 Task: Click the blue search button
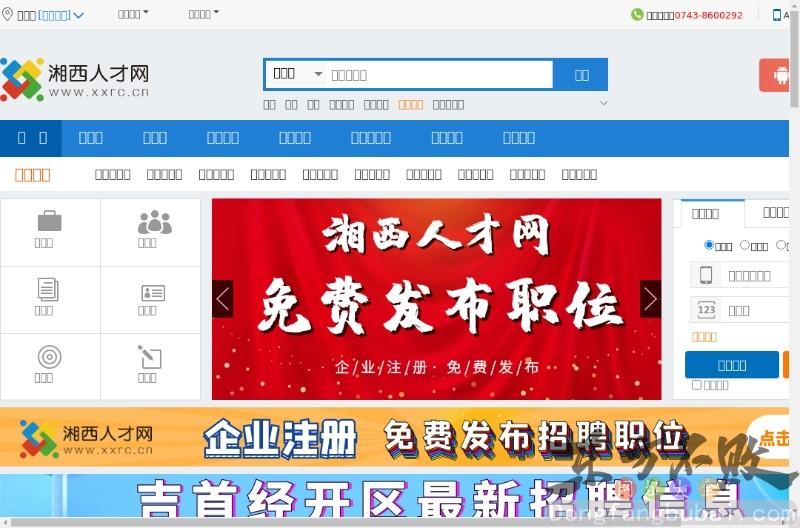(x=581, y=75)
